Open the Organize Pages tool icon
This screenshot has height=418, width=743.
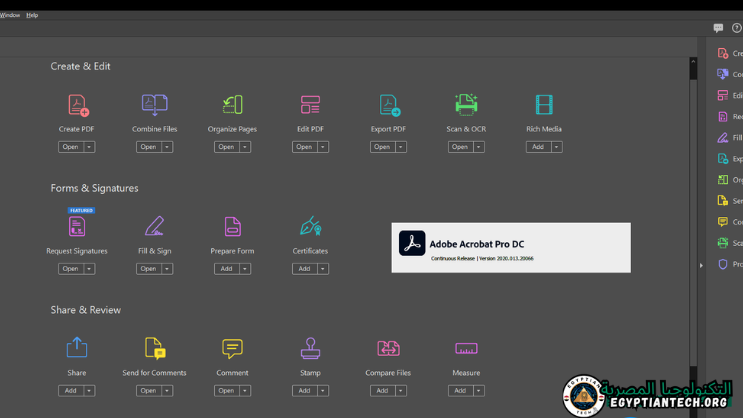[233, 105]
